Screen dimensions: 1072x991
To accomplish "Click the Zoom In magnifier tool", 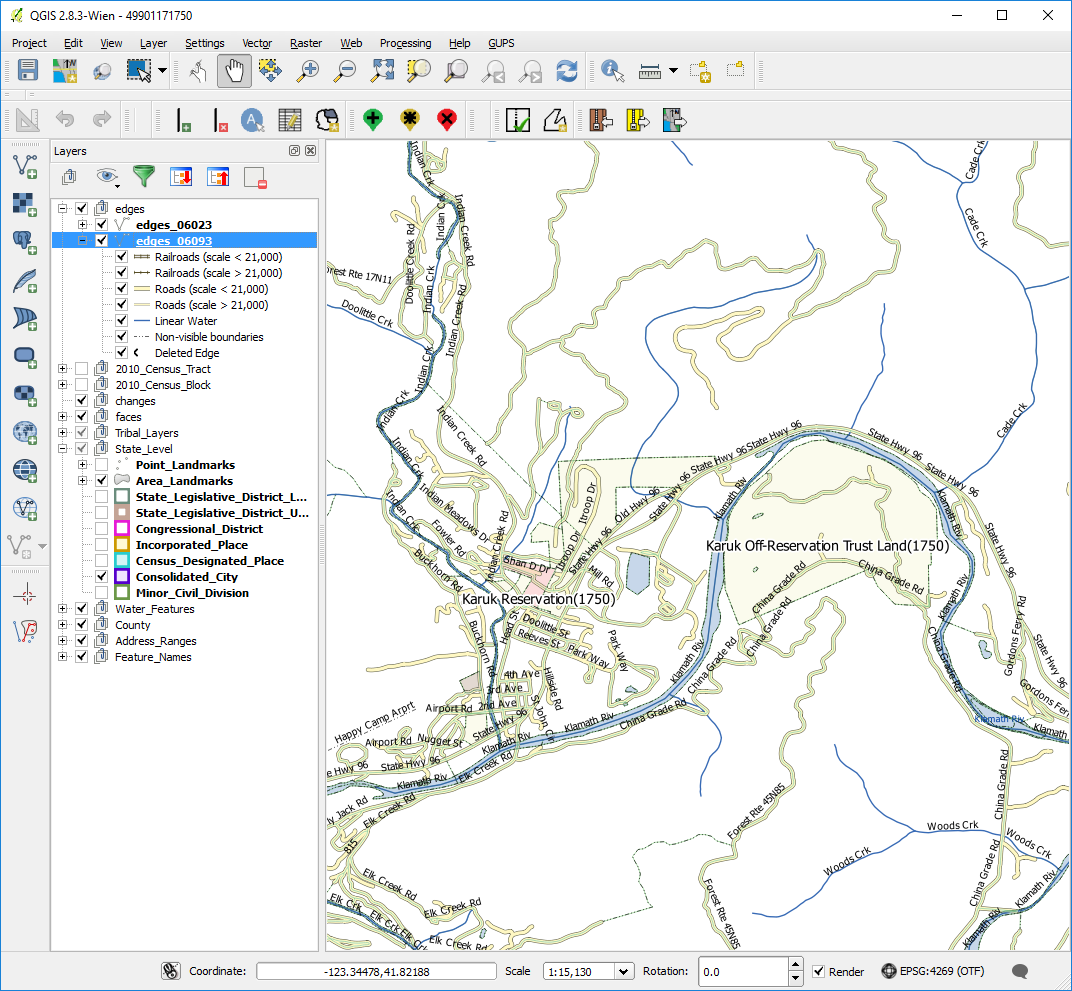I will click(x=309, y=71).
